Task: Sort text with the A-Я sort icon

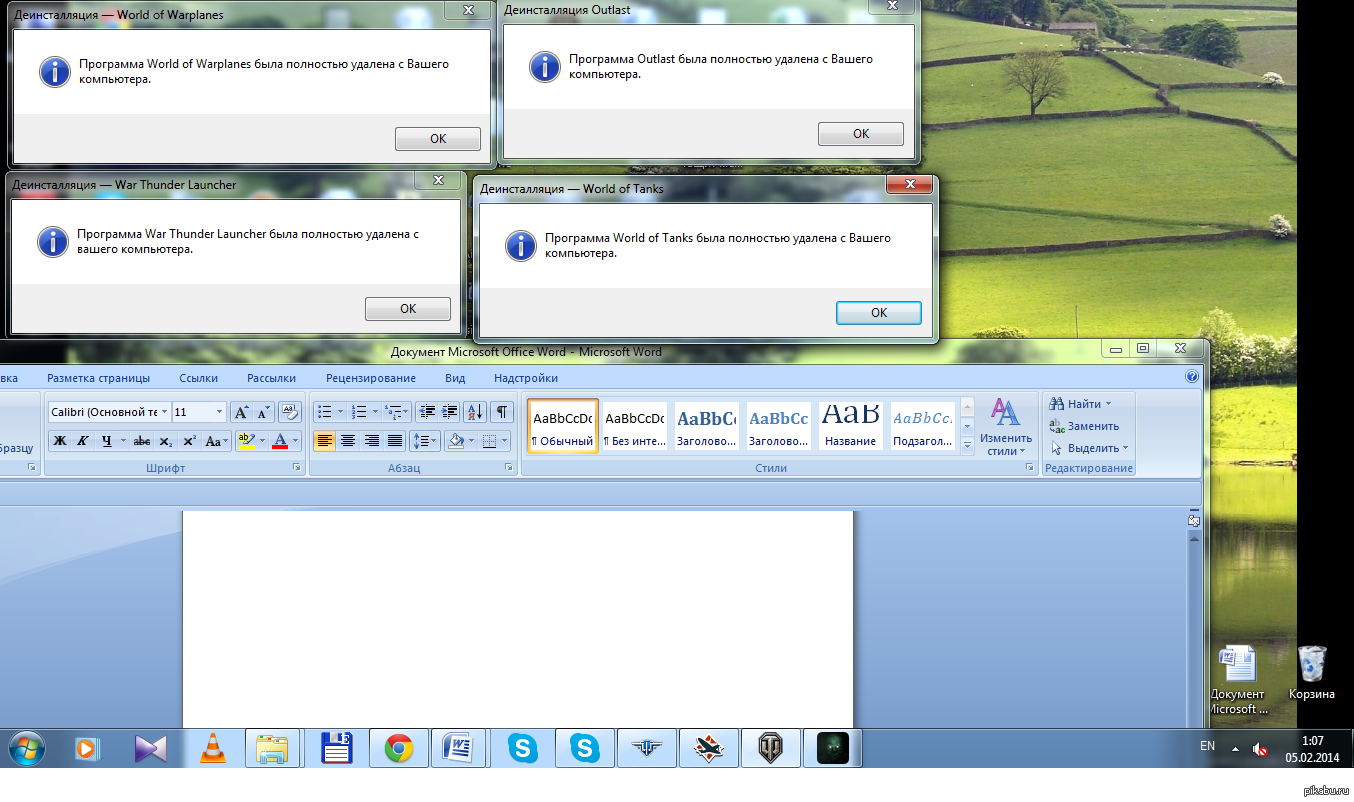Action: [476, 412]
